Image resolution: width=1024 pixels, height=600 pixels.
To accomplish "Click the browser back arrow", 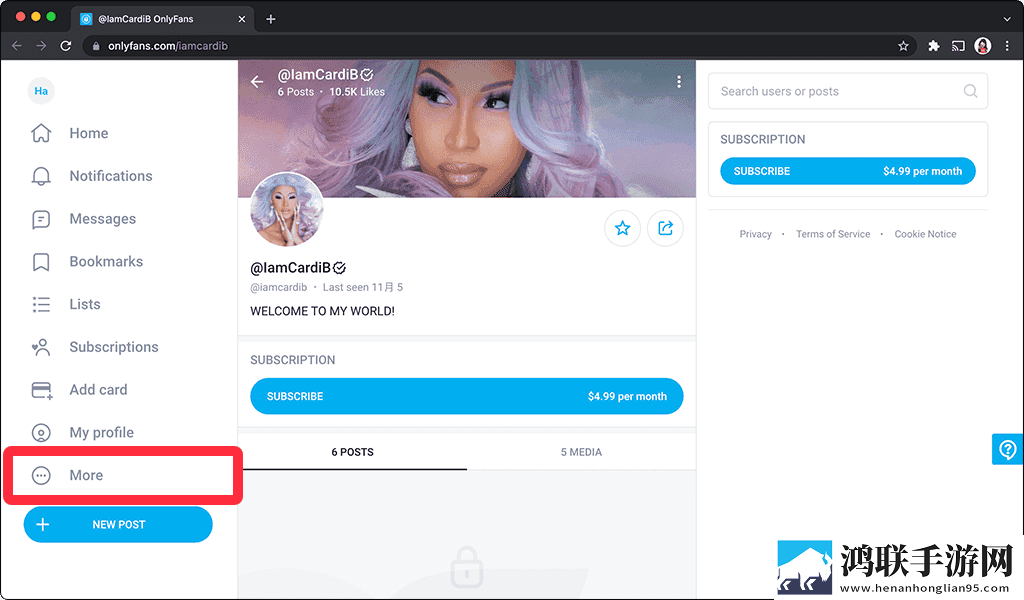I will pos(17,46).
